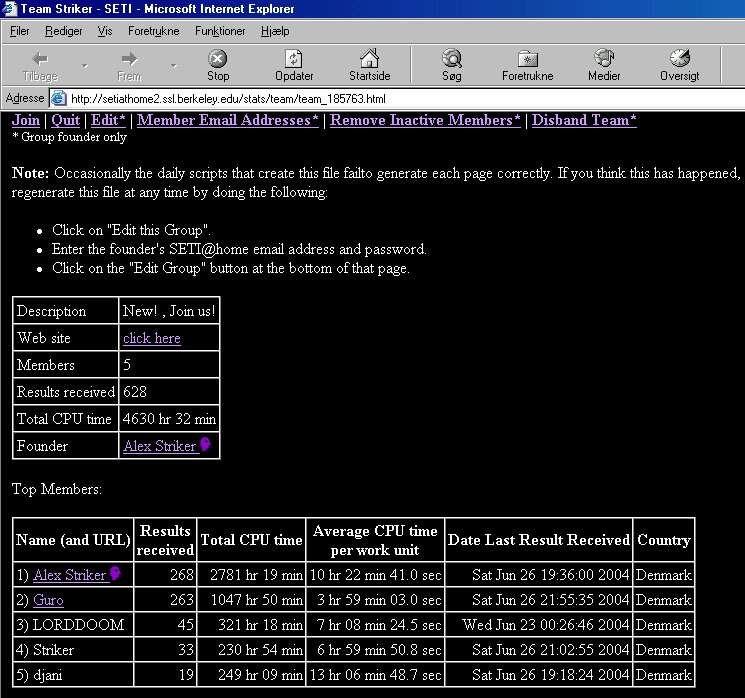Click purple icon beside Founder Alex Striker

(x=205, y=444)
